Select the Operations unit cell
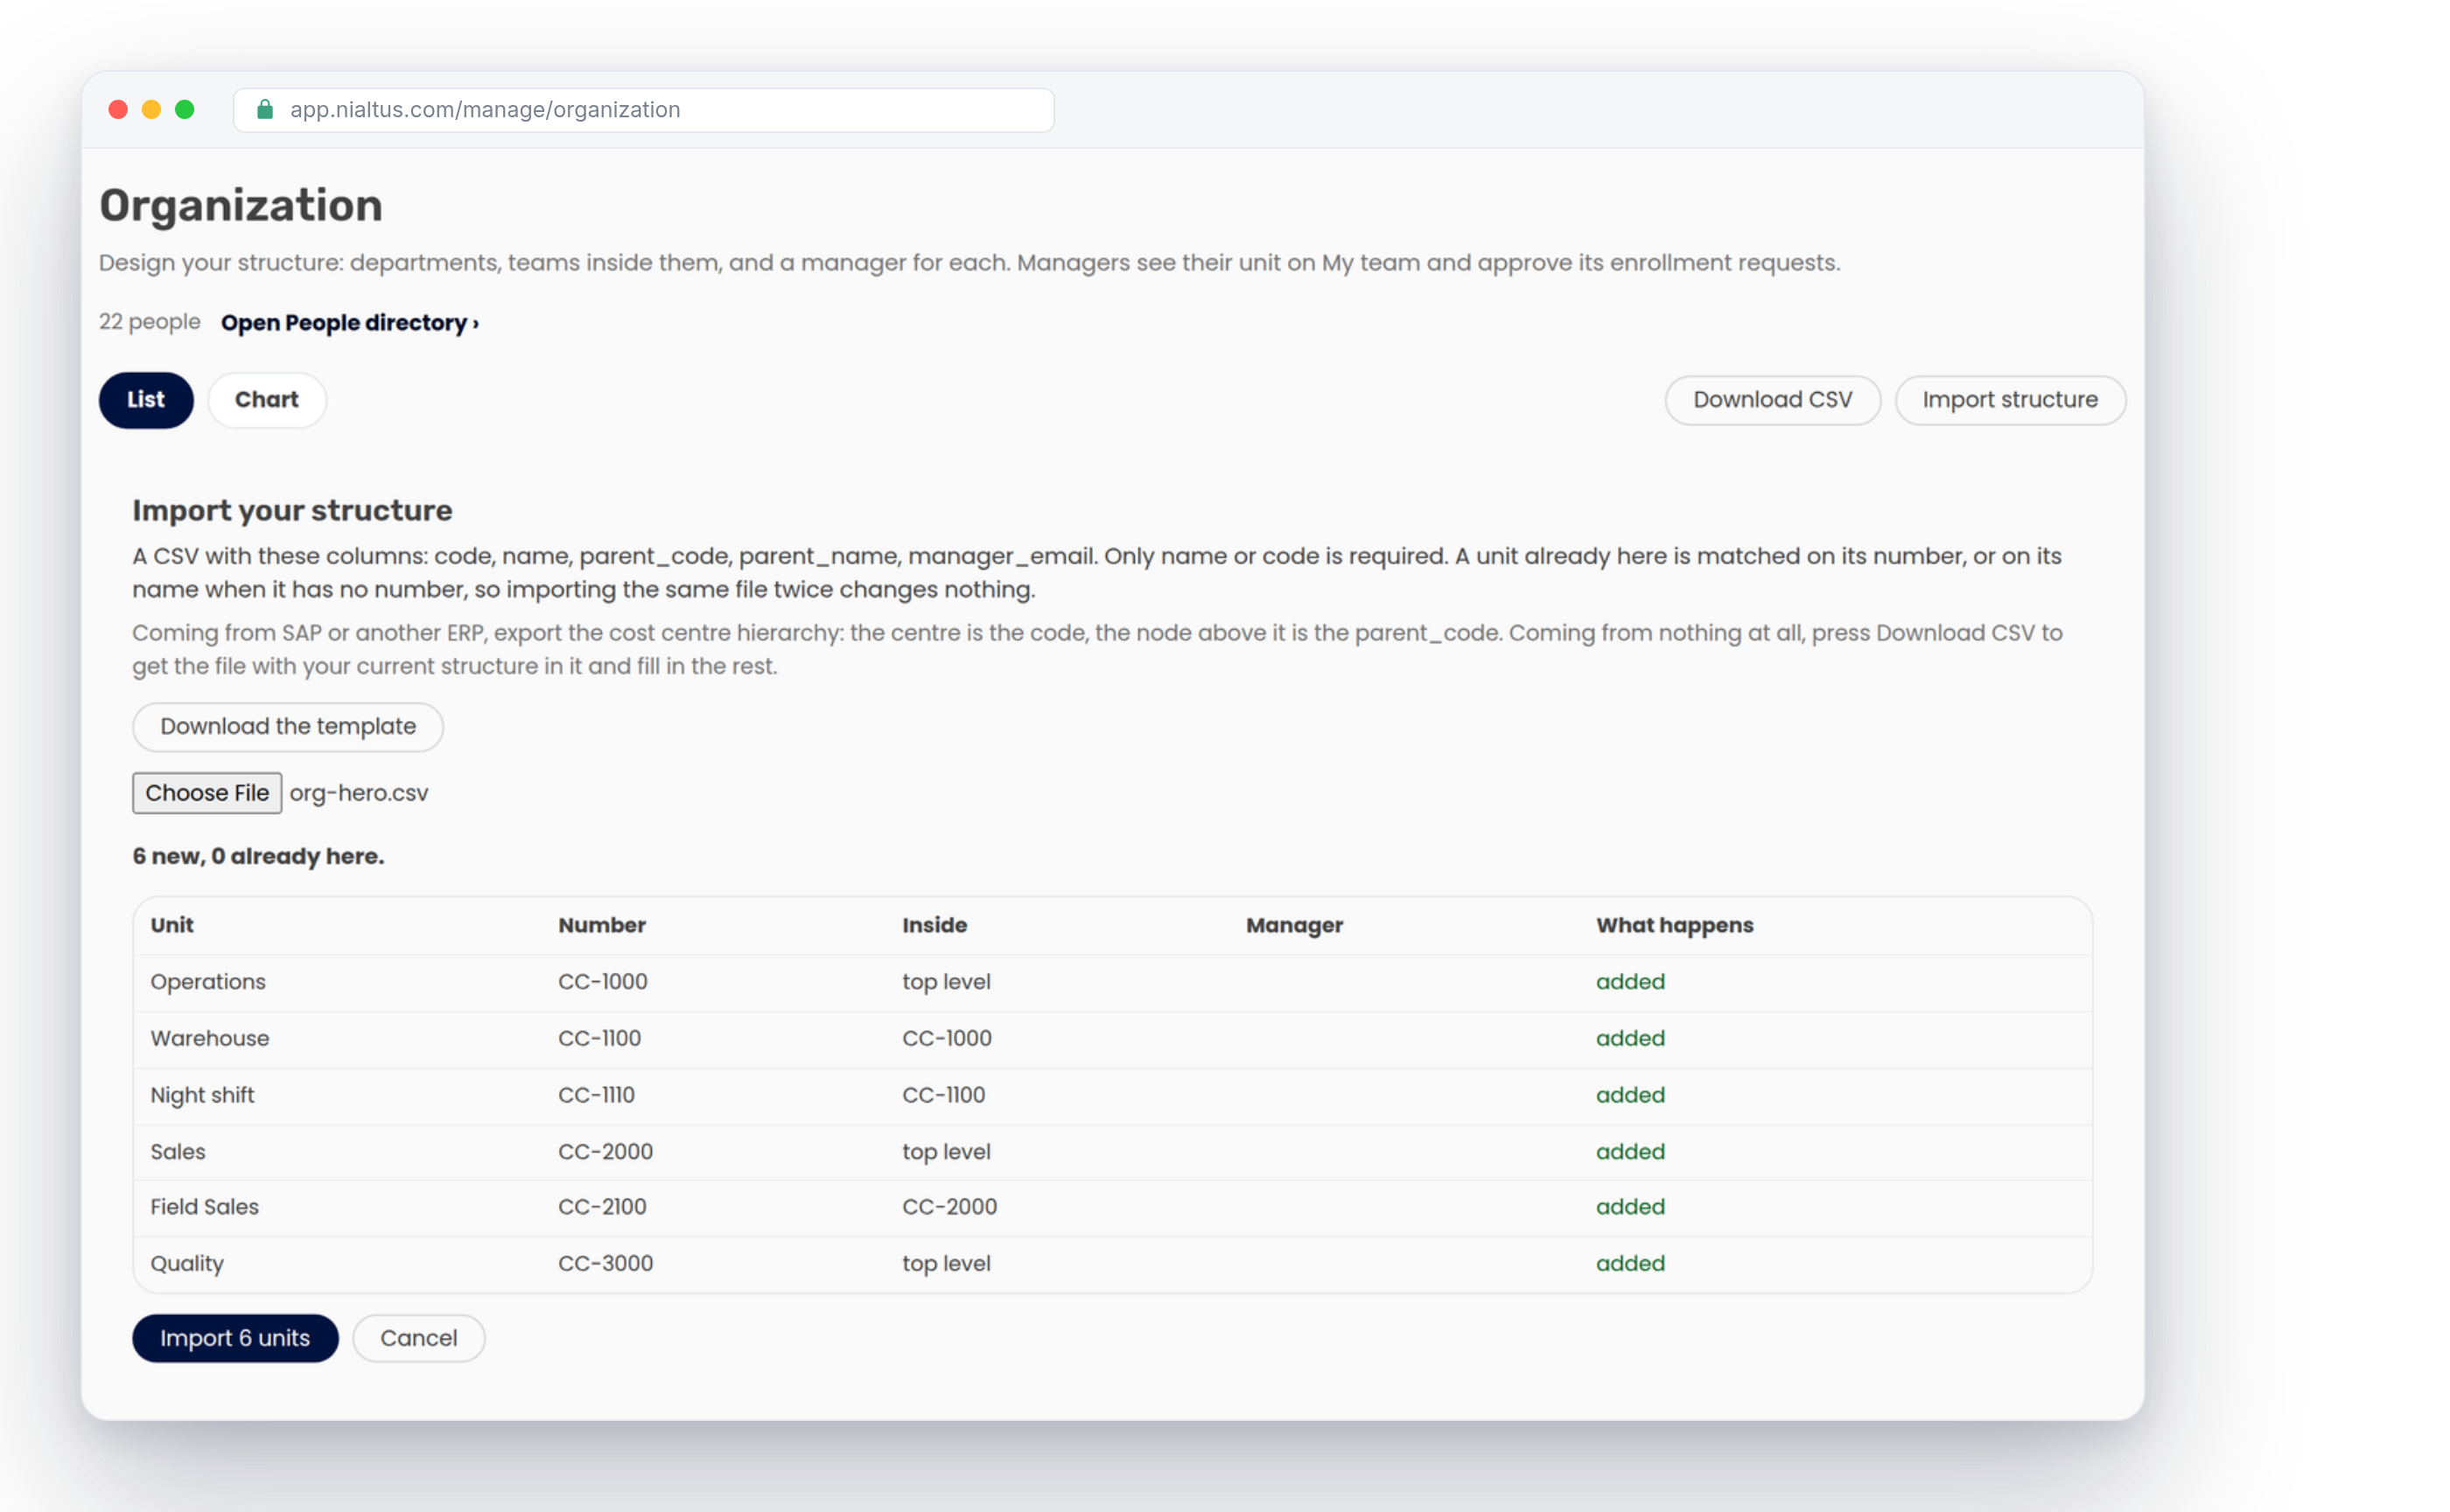 (208, 982)
